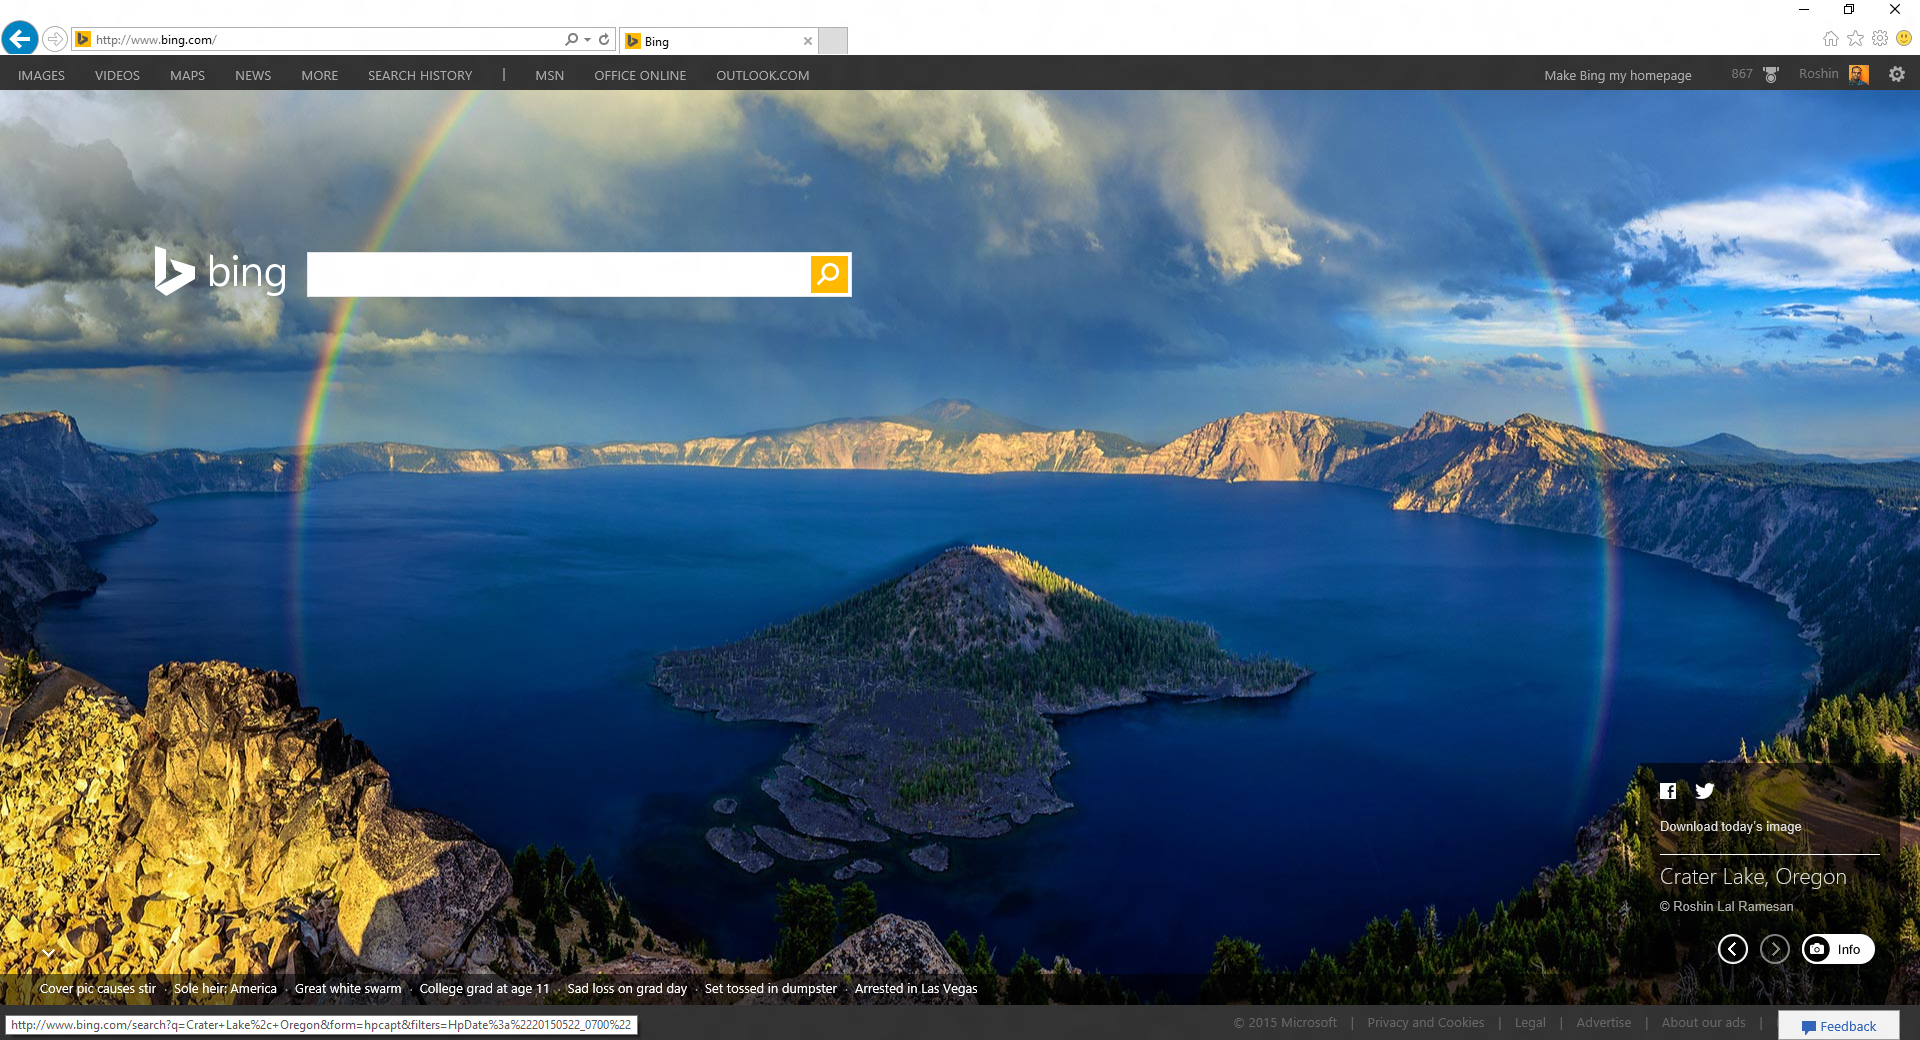This screenshot has width=1920, height=1040.
Task: Open a new blank tab
Action: click(833, 40)
